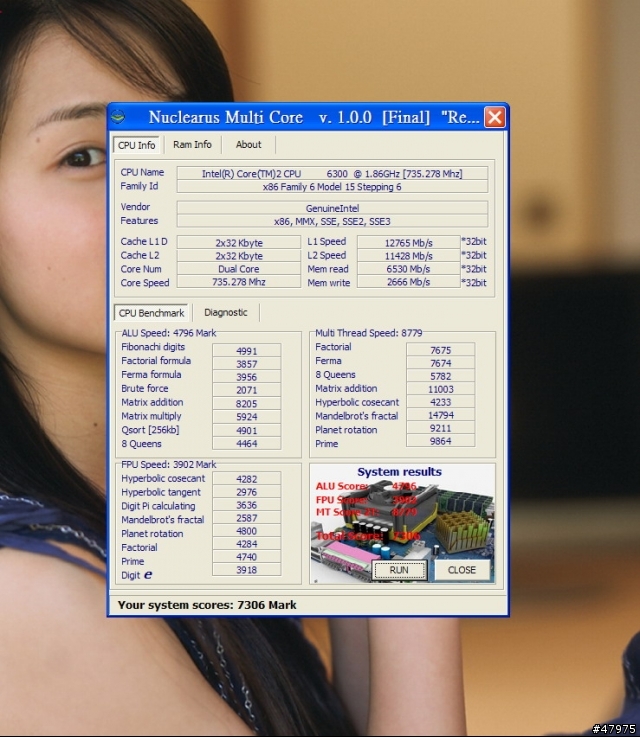
Task: Click the Multi Thread Ferma score 7674
Action: click(440, 363)
